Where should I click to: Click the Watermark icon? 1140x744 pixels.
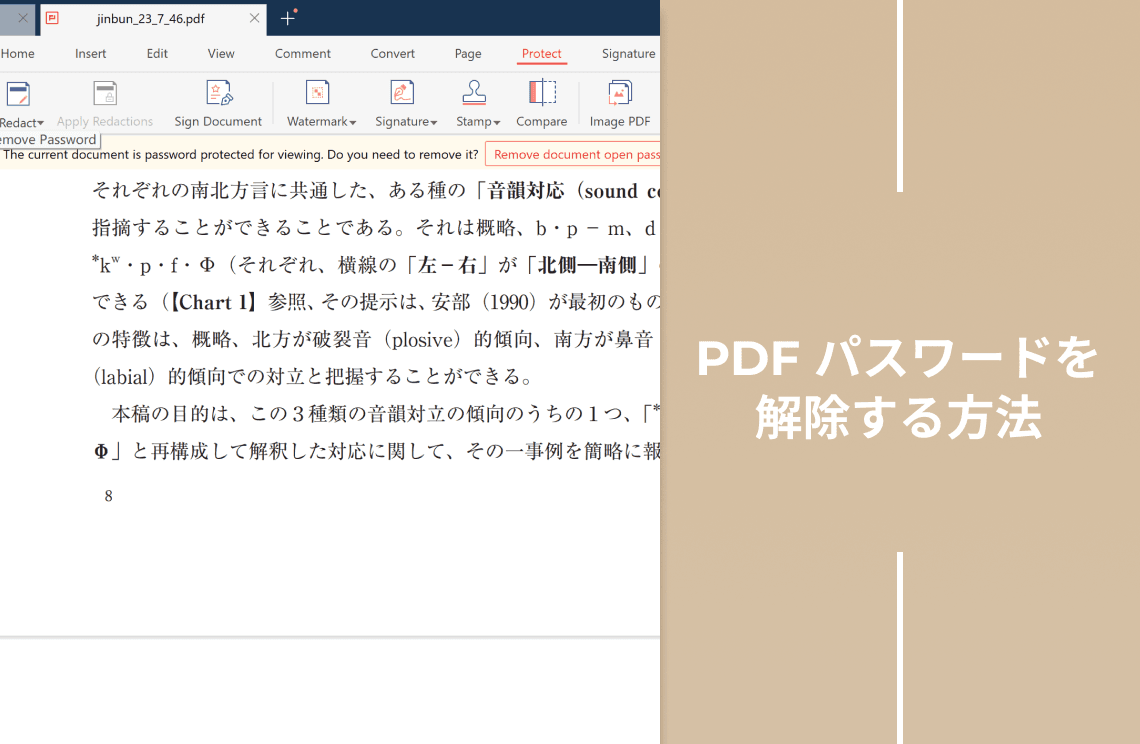point(318,94)
